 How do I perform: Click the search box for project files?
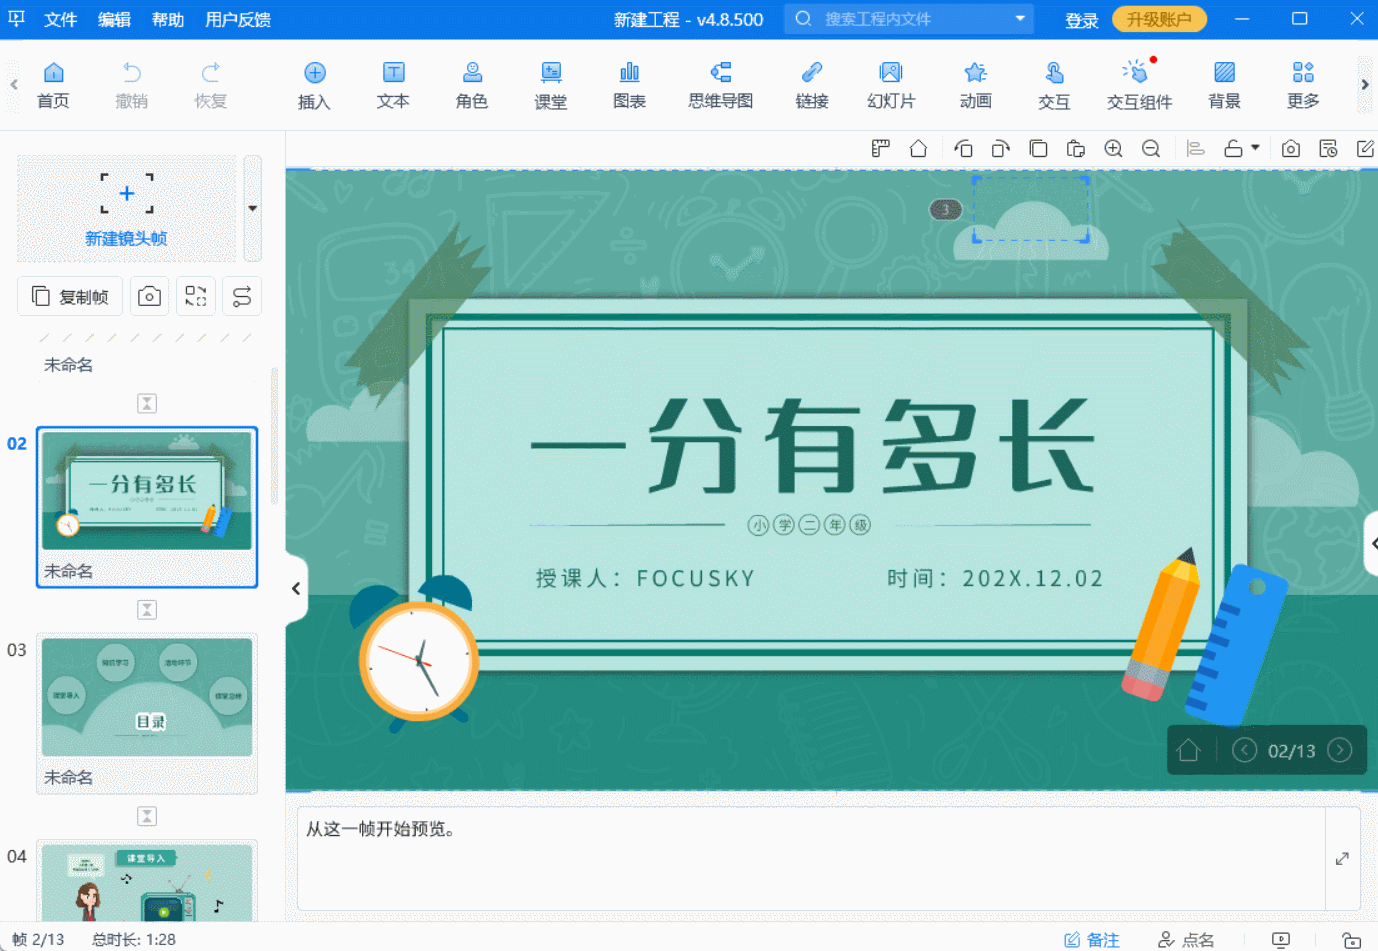click(908, 19)
